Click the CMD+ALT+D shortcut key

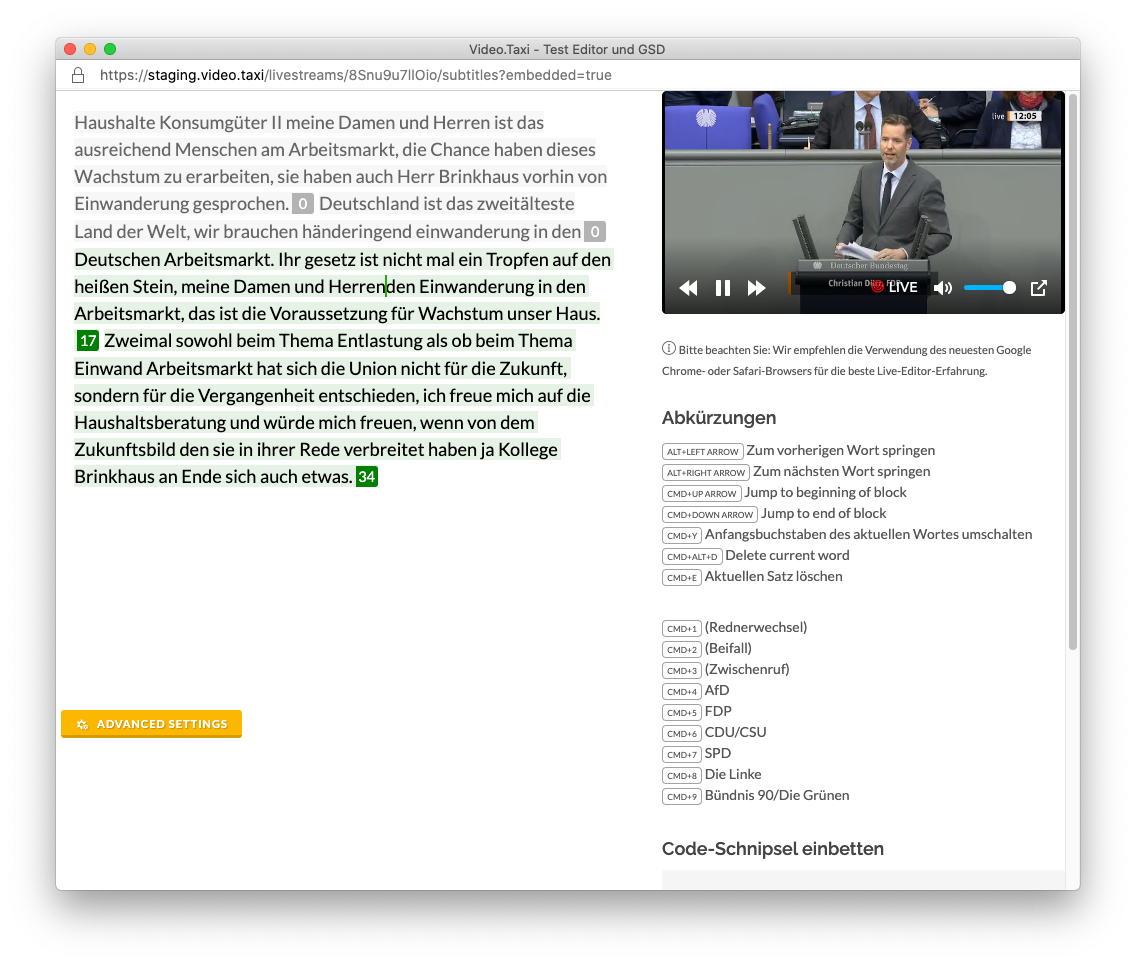tap(692, 556)
